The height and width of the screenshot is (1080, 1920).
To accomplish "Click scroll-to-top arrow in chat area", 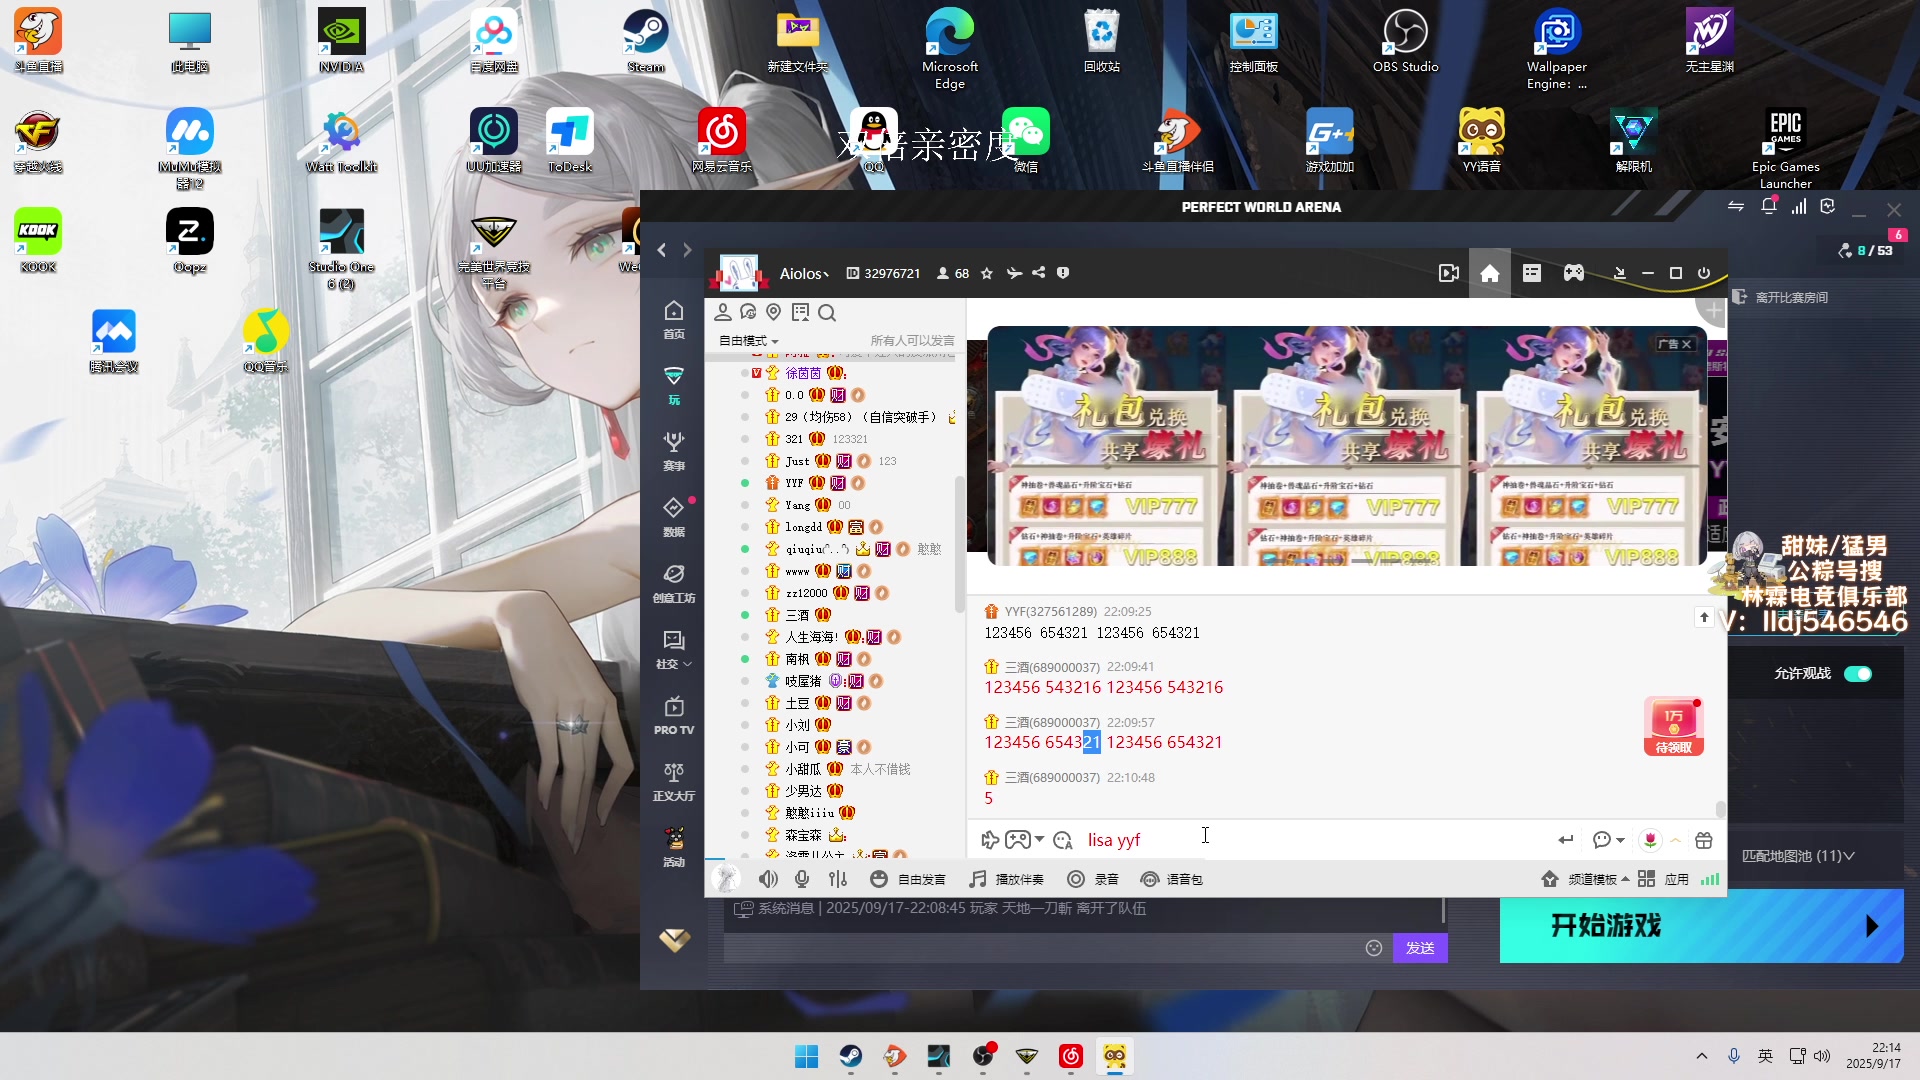I will click(x=1704, y=618).
